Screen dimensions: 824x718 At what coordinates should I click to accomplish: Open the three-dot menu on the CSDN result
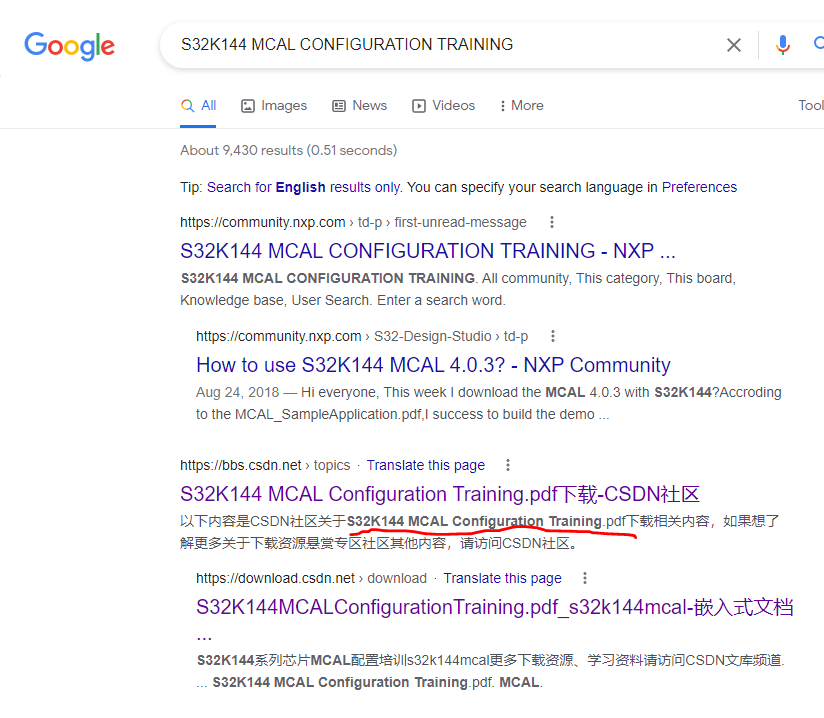(x=508, y=465)
